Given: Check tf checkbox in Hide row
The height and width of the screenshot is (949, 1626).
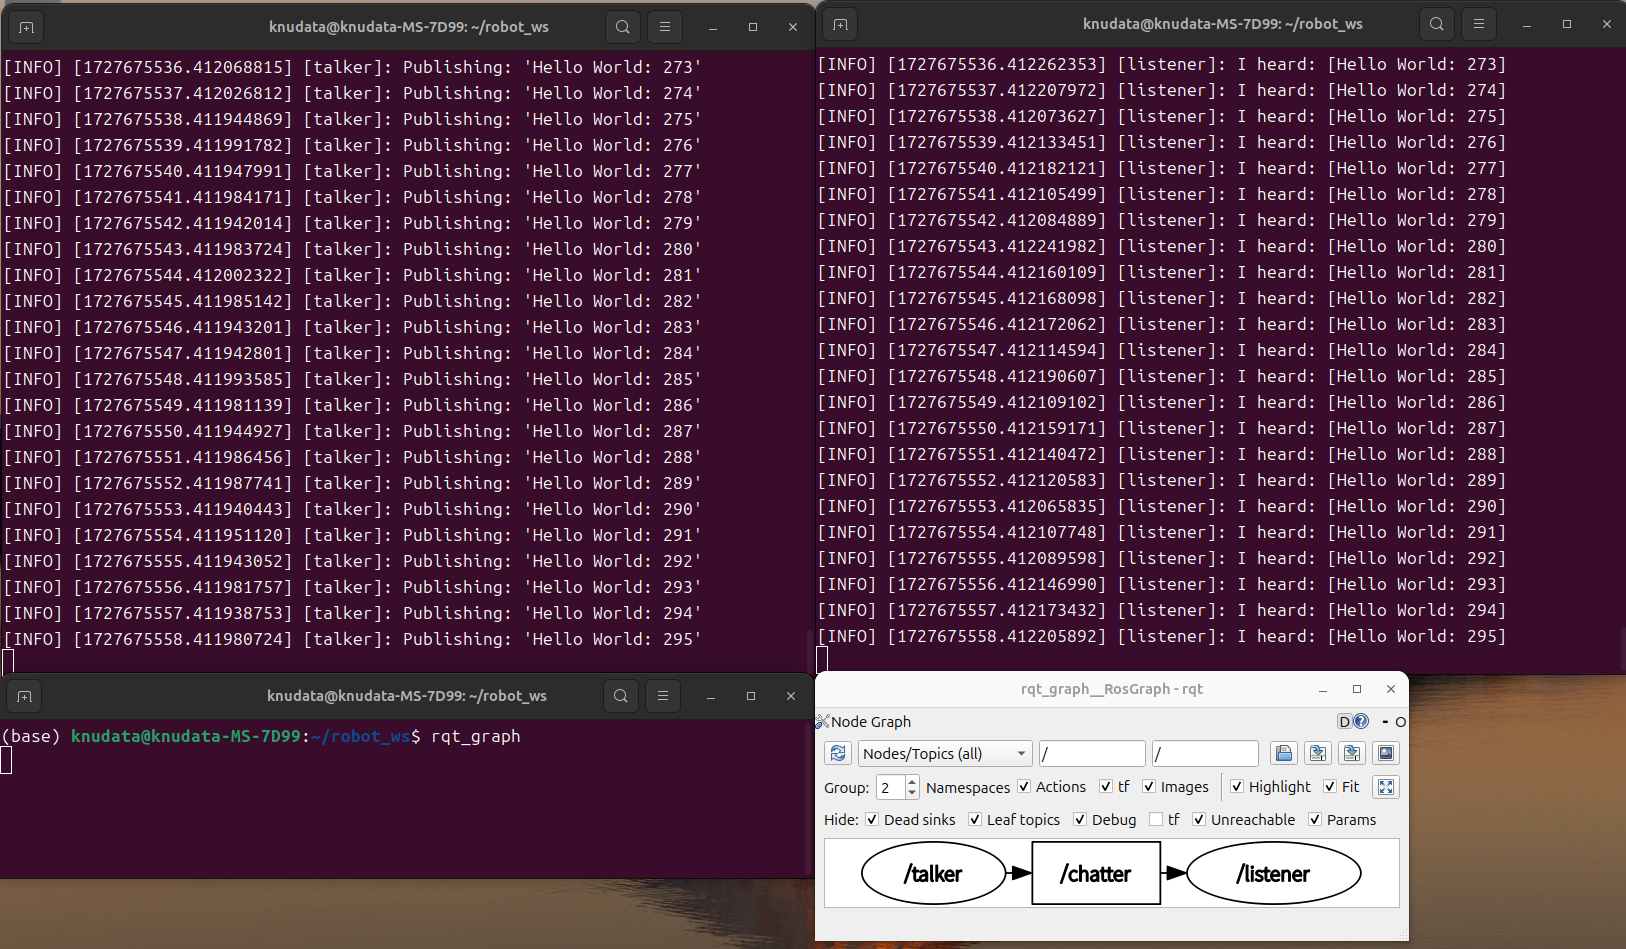Looking at the screenshot, I should [1156, 819].
